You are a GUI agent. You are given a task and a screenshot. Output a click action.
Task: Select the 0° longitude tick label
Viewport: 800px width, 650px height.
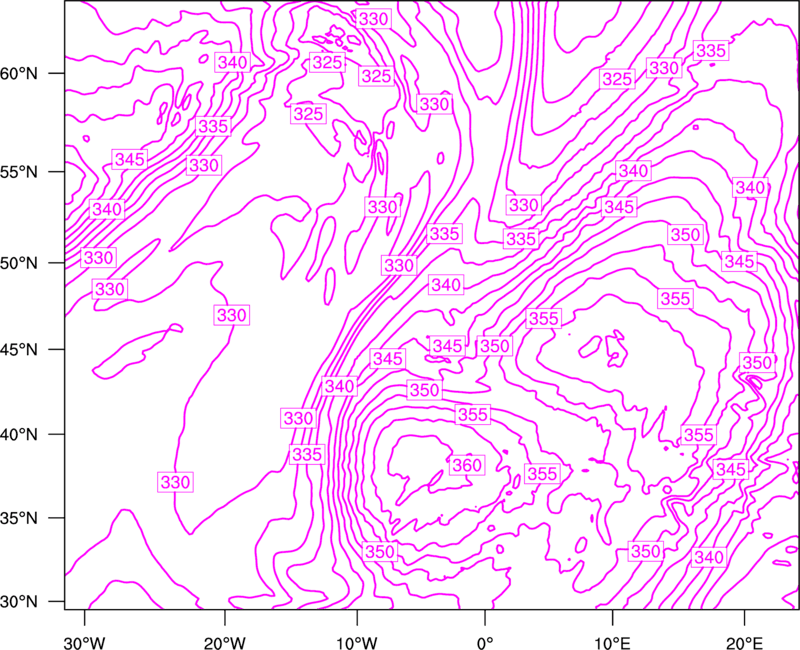pos(485,643)
